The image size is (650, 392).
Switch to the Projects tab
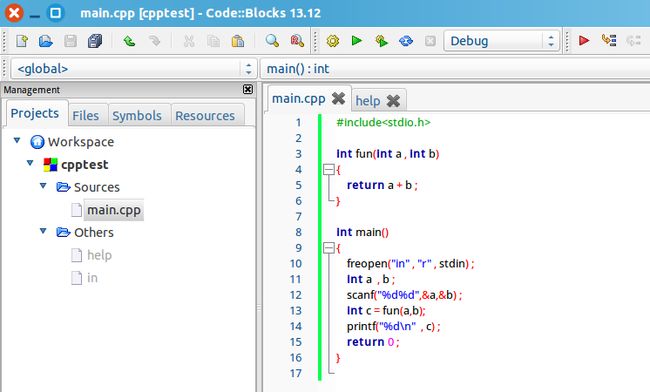pos(35,114)
